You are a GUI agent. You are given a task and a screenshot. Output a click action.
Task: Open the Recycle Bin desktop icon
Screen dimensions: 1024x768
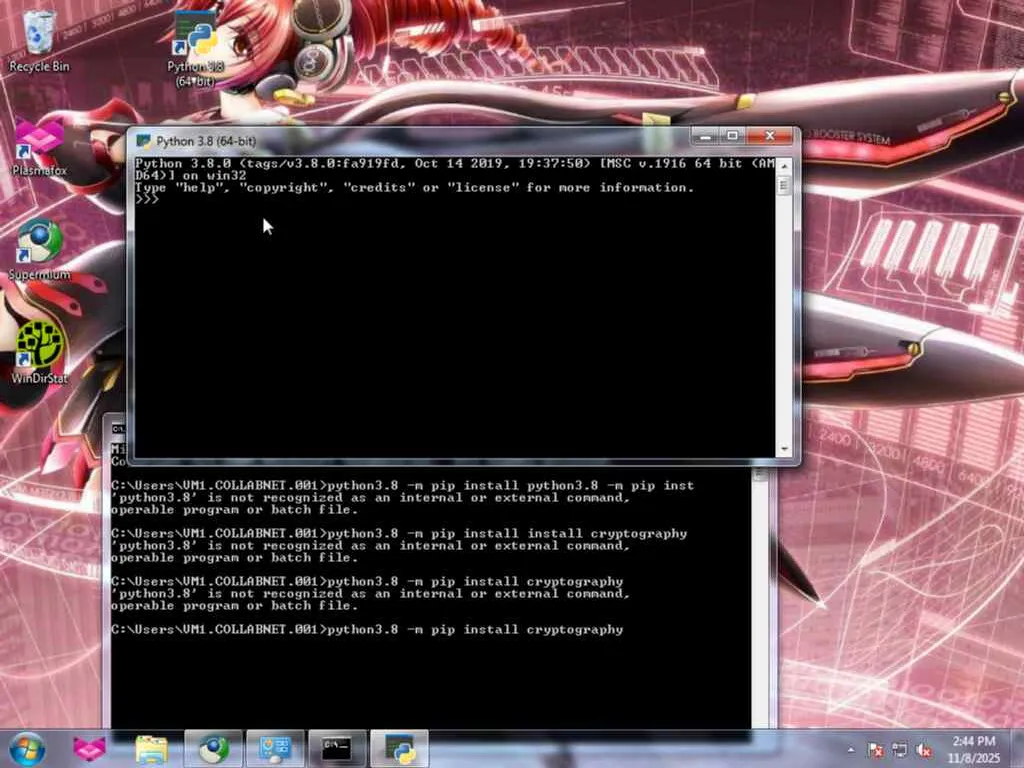pos(39,40)
